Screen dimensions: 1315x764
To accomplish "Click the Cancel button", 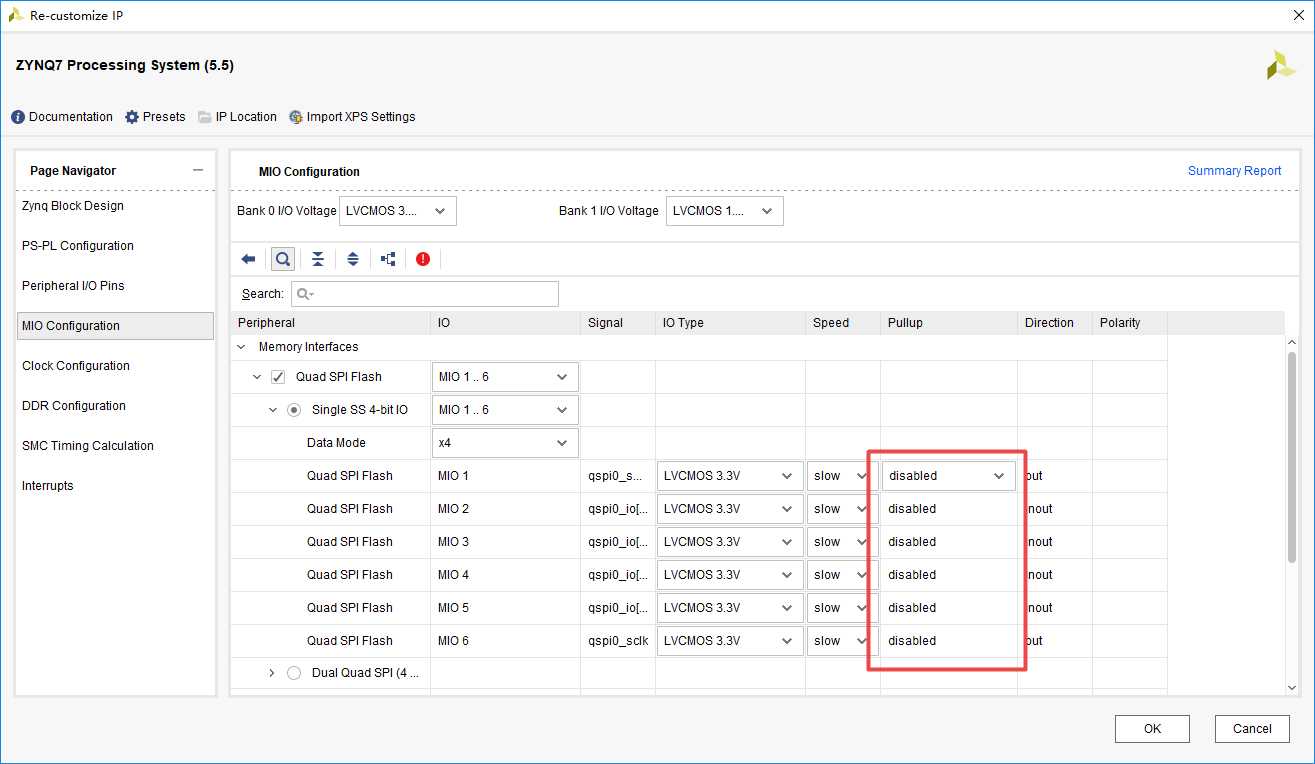I will coord(1252,729).
